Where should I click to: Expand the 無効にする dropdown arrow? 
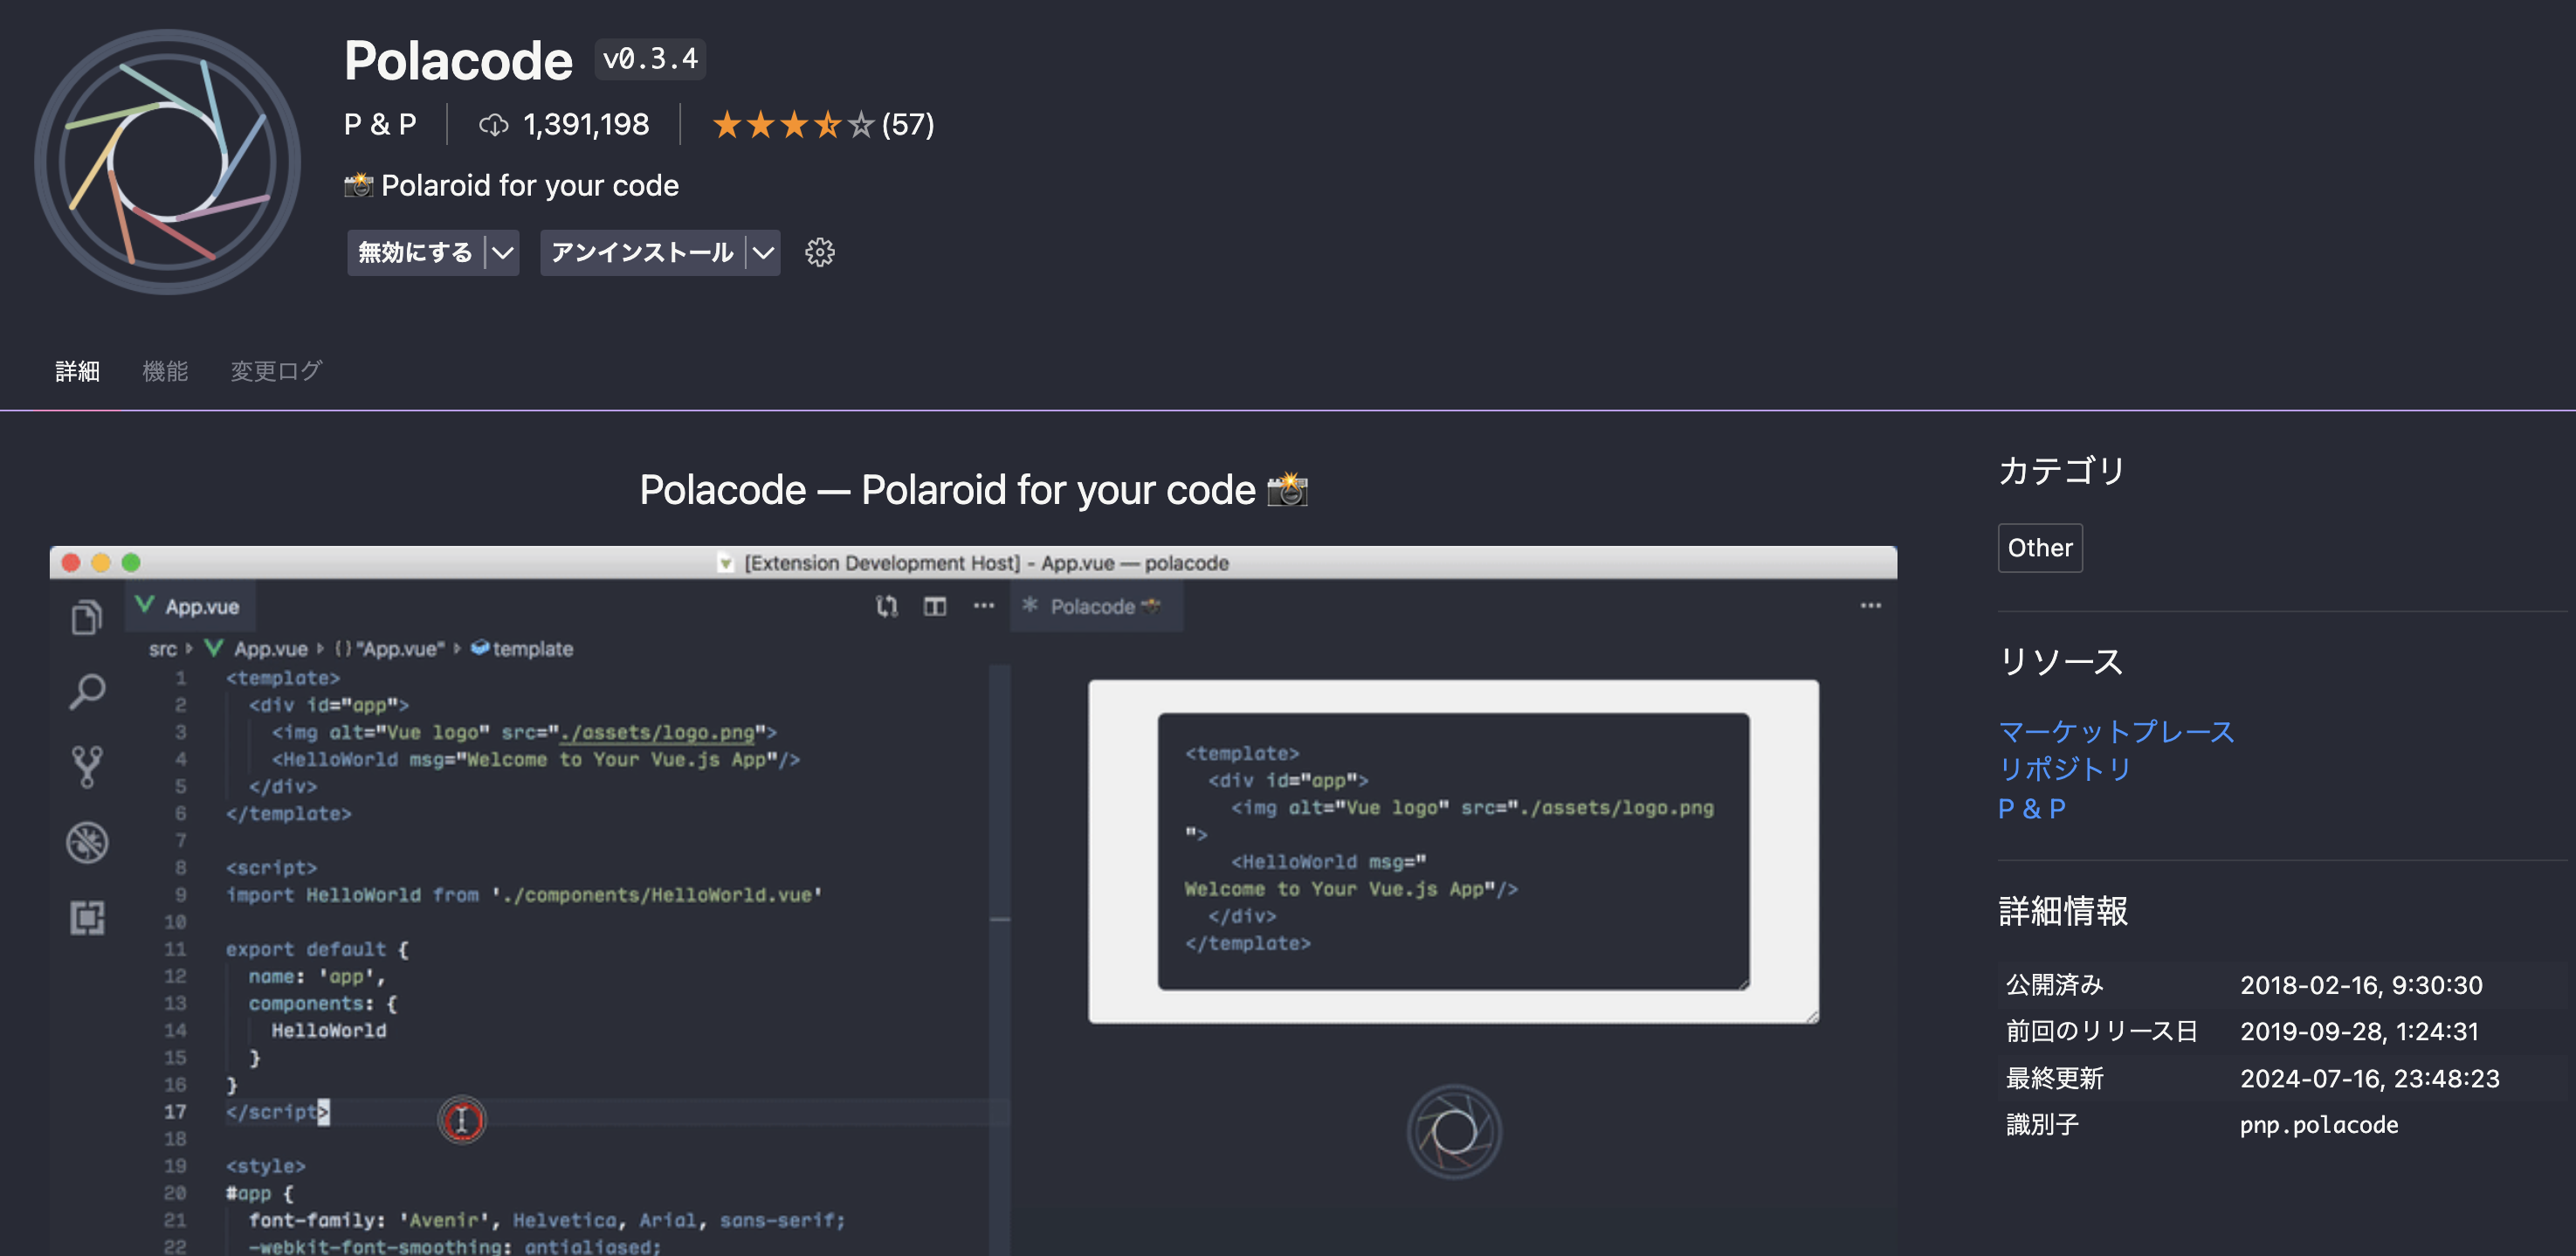(x=502, y=253)
